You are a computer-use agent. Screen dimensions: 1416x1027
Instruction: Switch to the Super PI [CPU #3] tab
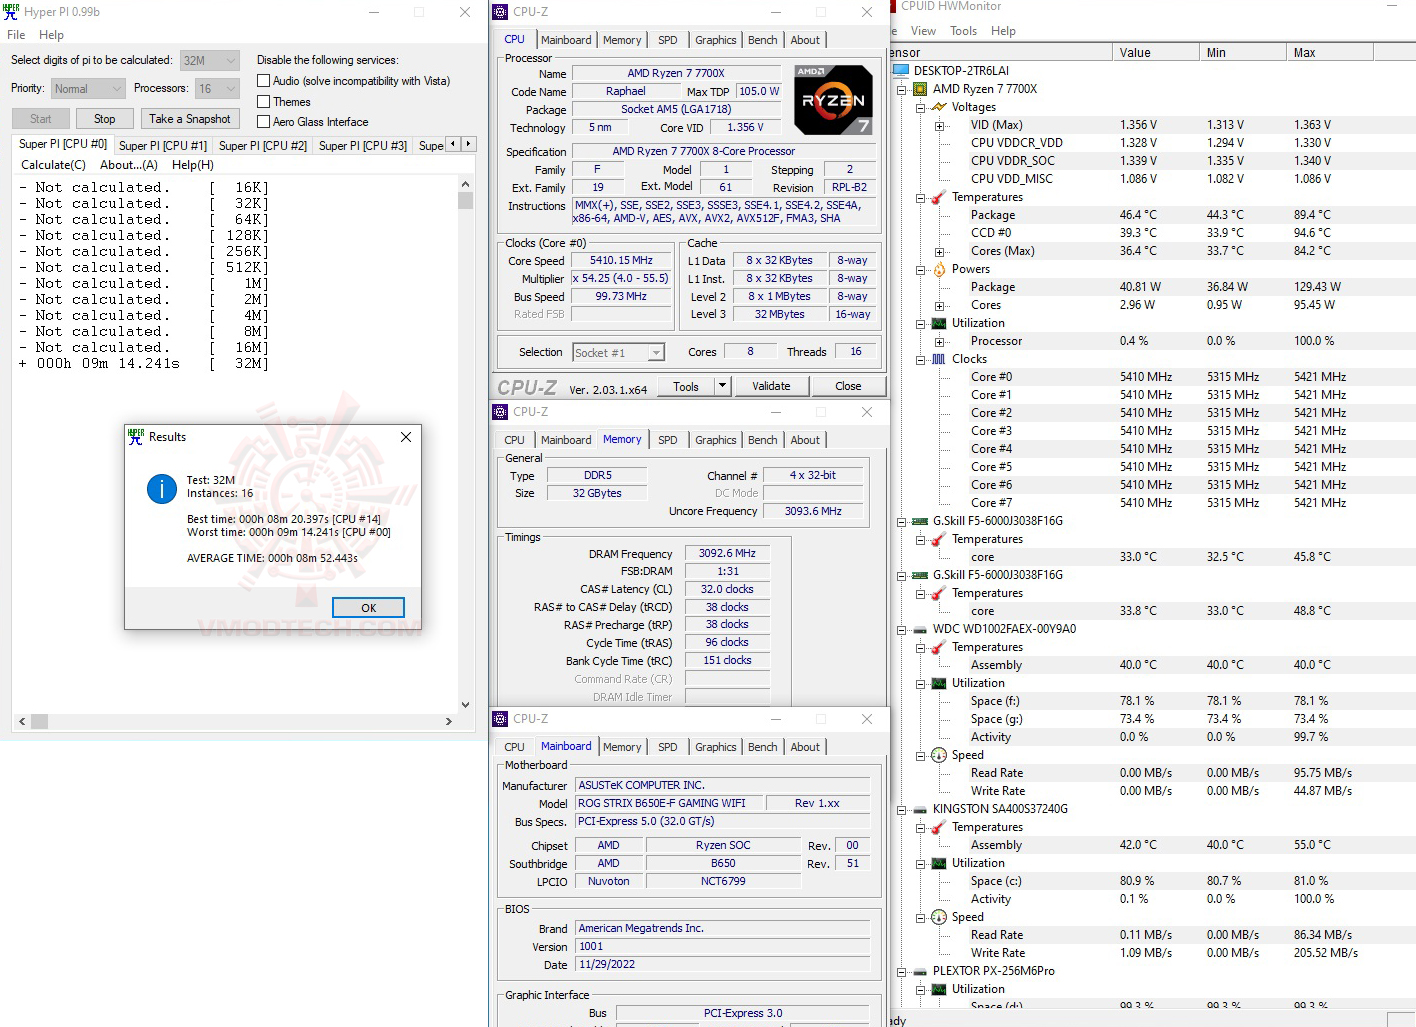pos(363,146)
